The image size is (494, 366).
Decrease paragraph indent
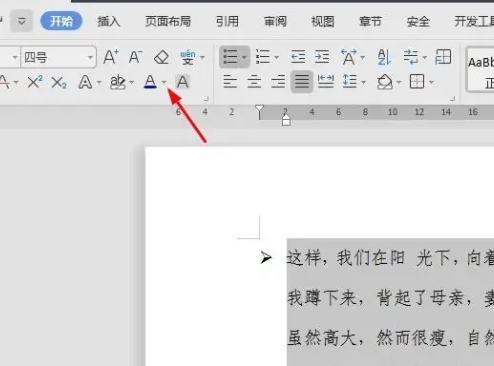point(298,57)
